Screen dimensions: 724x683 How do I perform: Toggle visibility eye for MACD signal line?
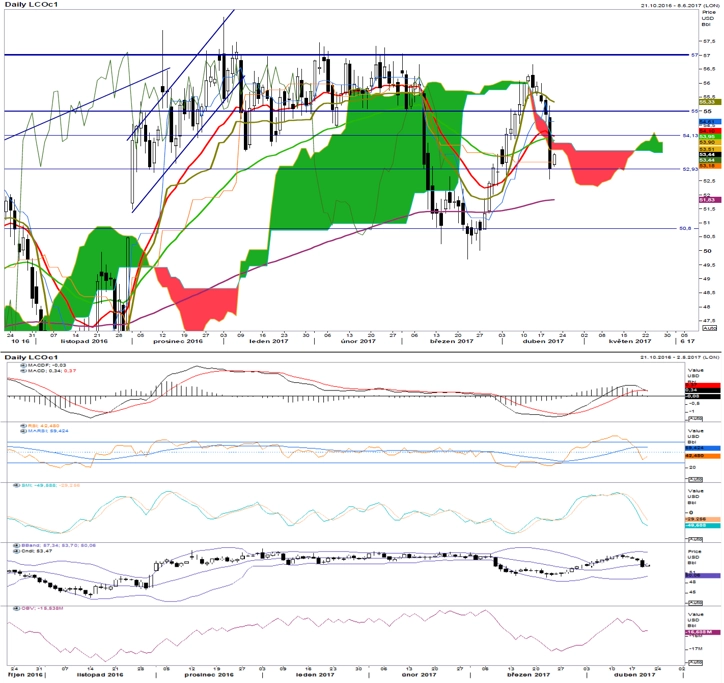[x=24, y=371]
